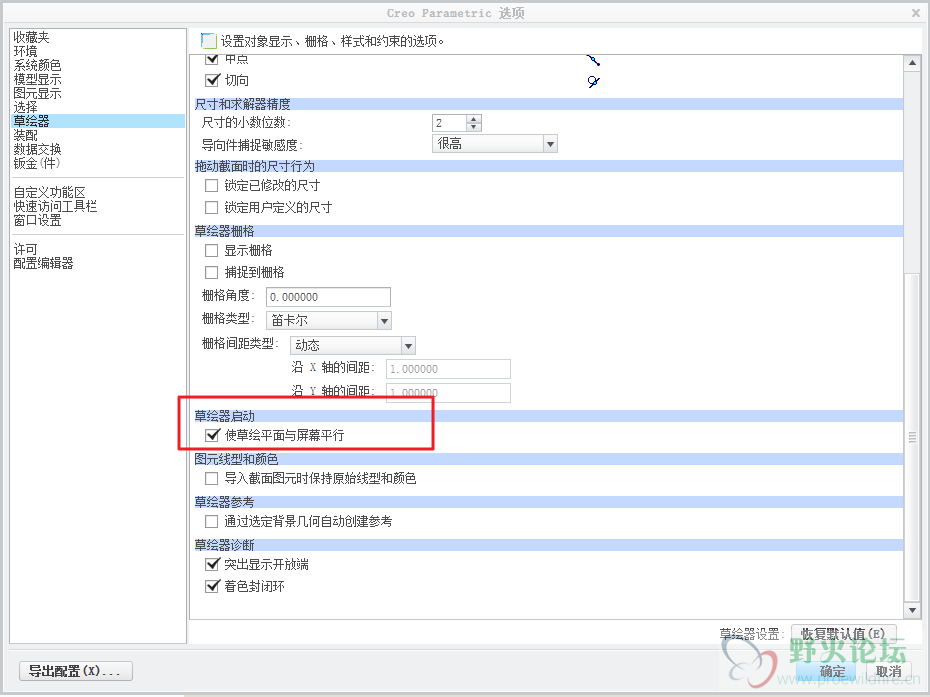The image size is (930, 697).
Task: Open 自定义功能区 settings
Action: (x=49, y=192)
